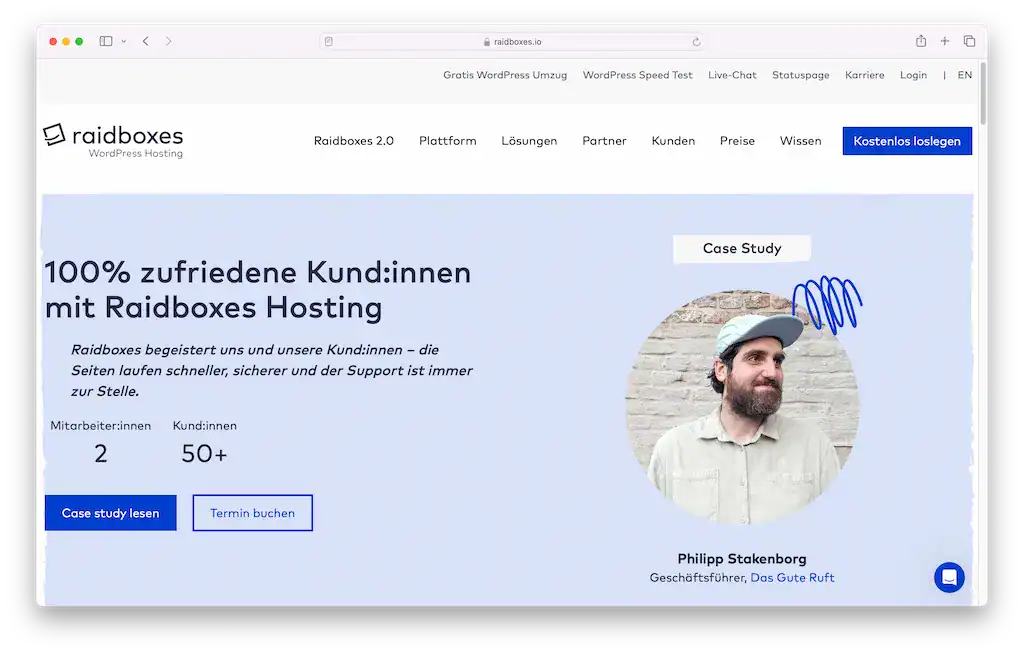Show the tab overview icon

tap(969, 41)
